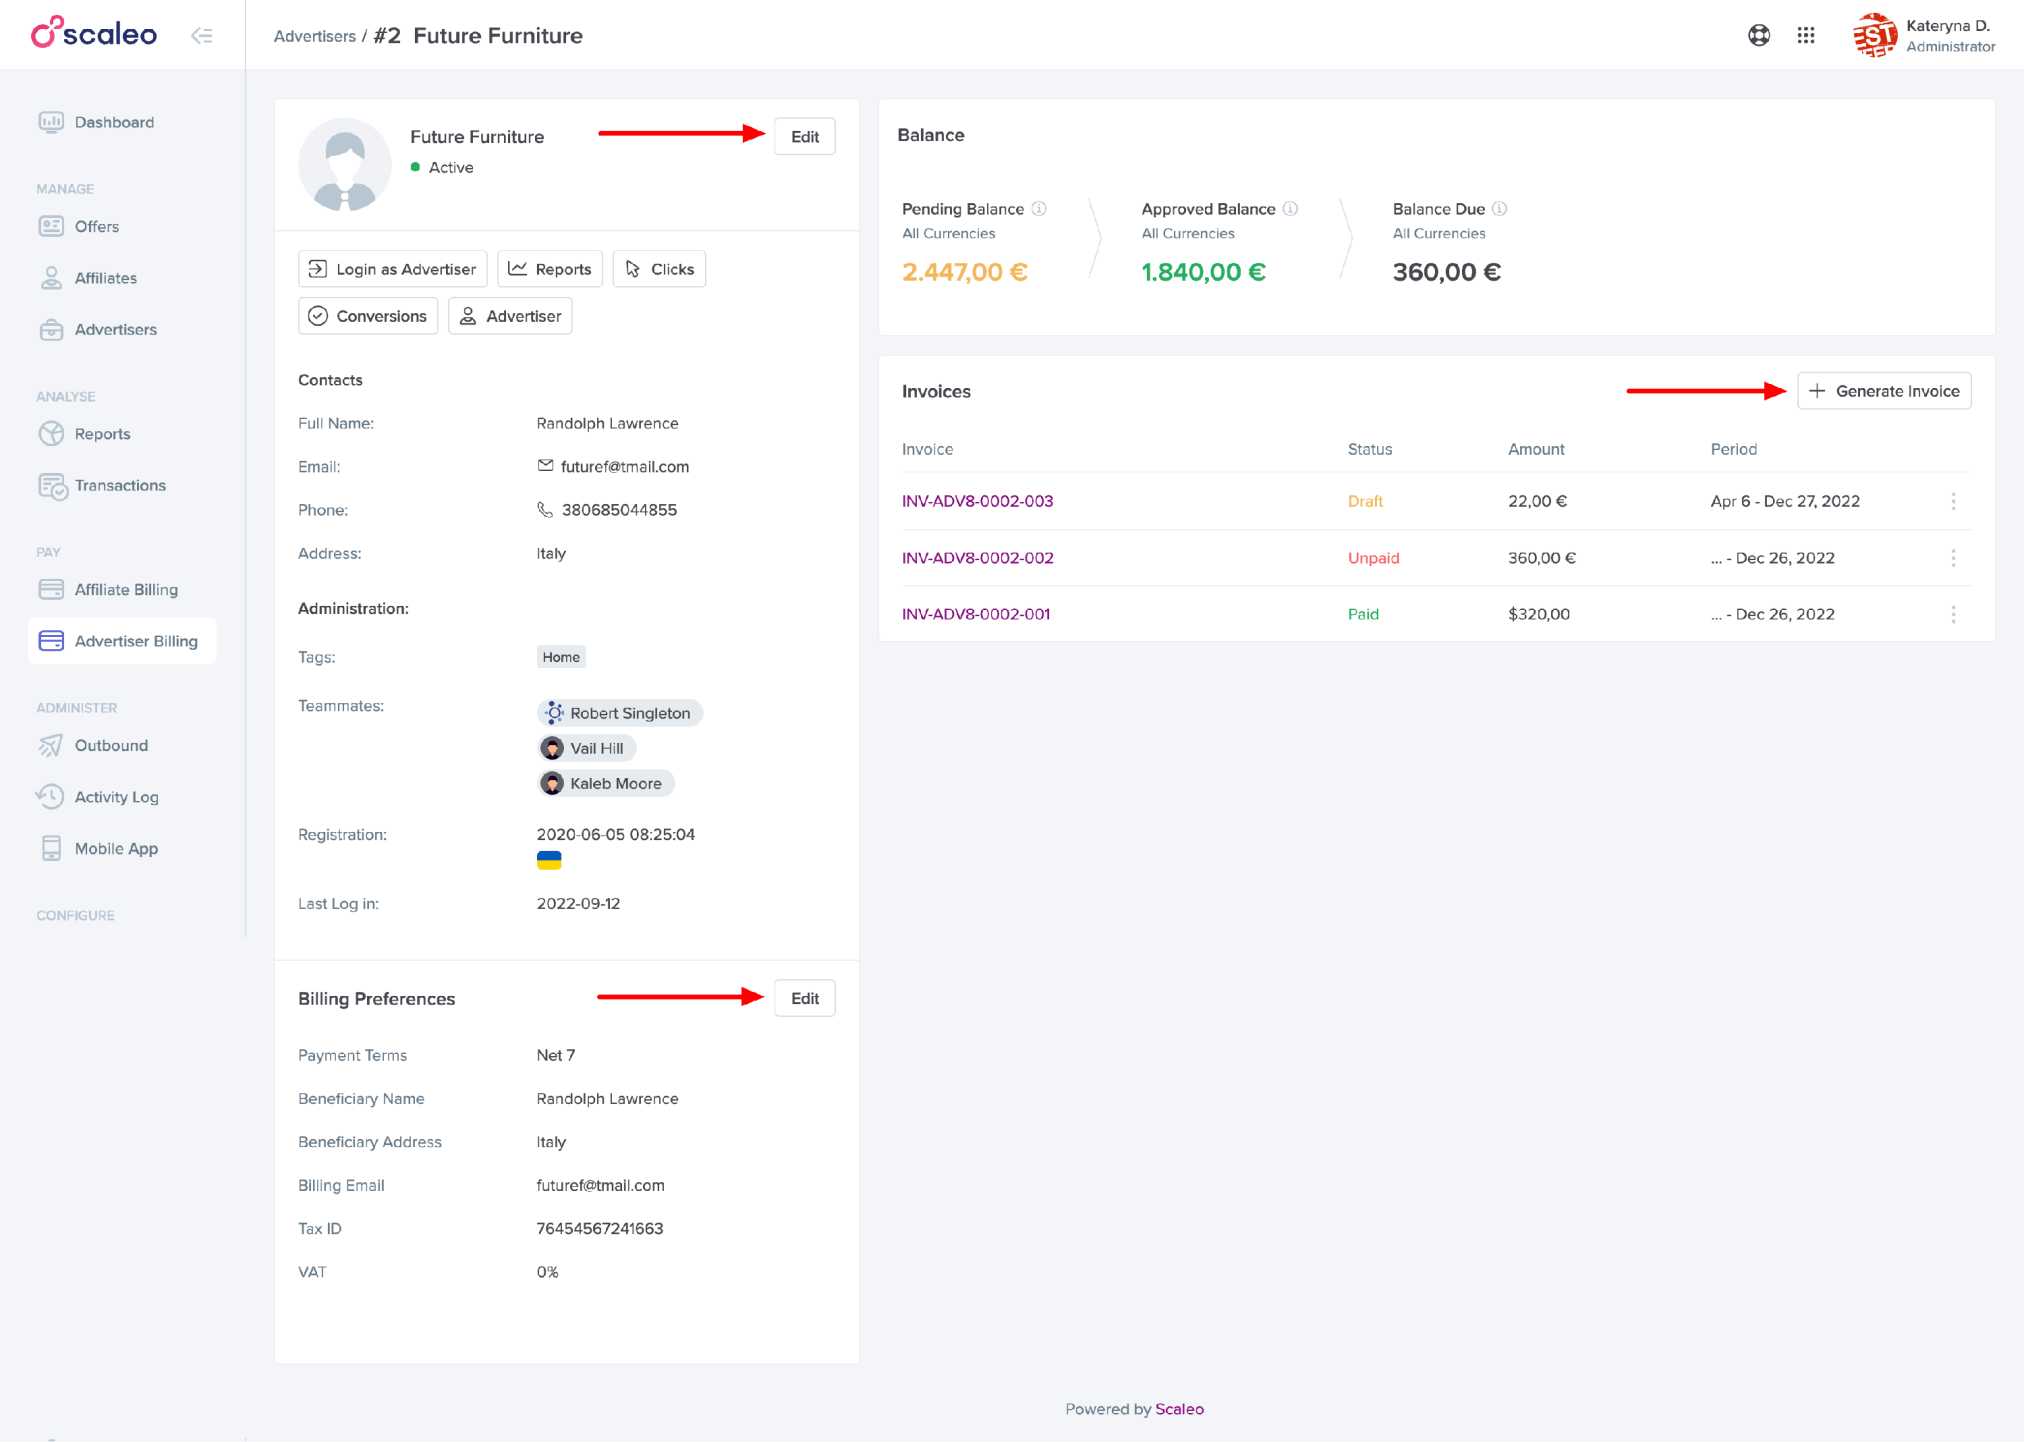The width and height of the screenshot is (2024, 1442).
Task: Click Approved Balance info icon
Action: (x=1290, y=209)
